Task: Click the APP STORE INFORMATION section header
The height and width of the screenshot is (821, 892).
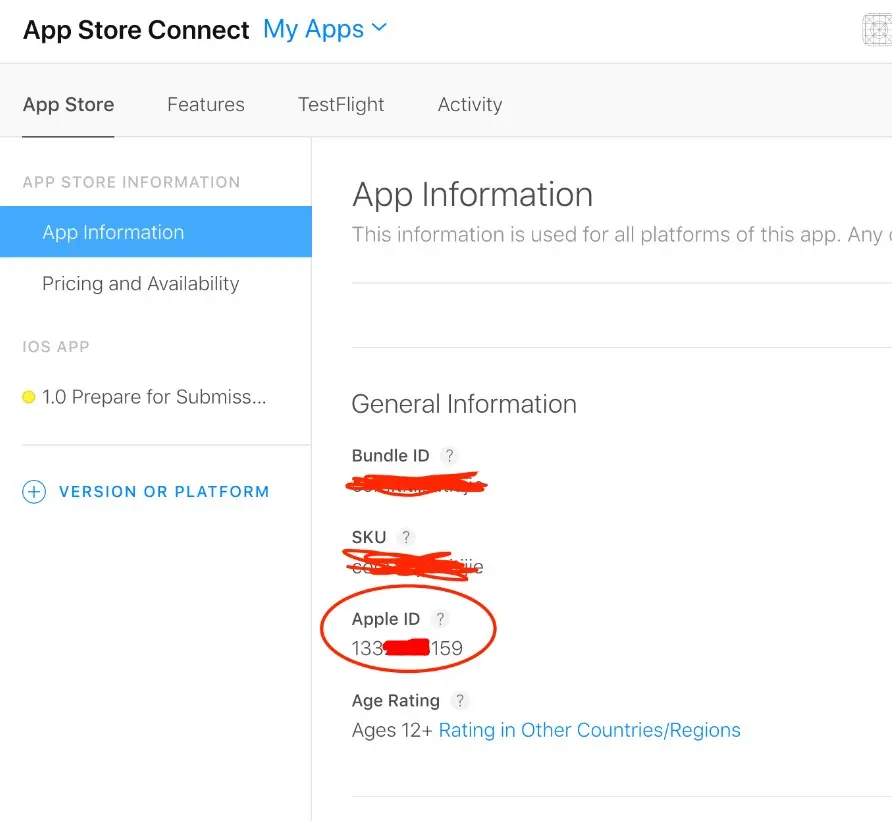Action: click(x=131, y=182)
